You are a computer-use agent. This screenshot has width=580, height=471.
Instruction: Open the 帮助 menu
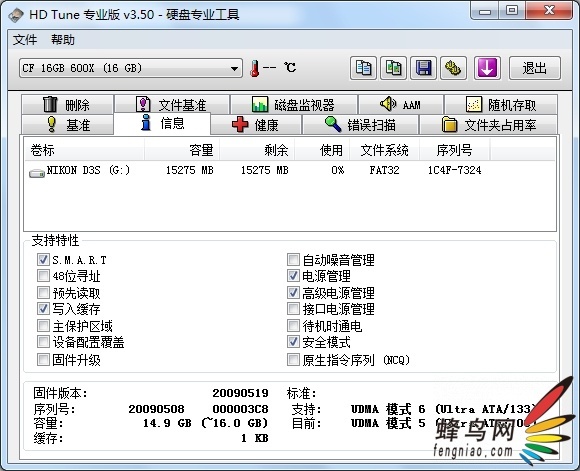click(63, 40)
